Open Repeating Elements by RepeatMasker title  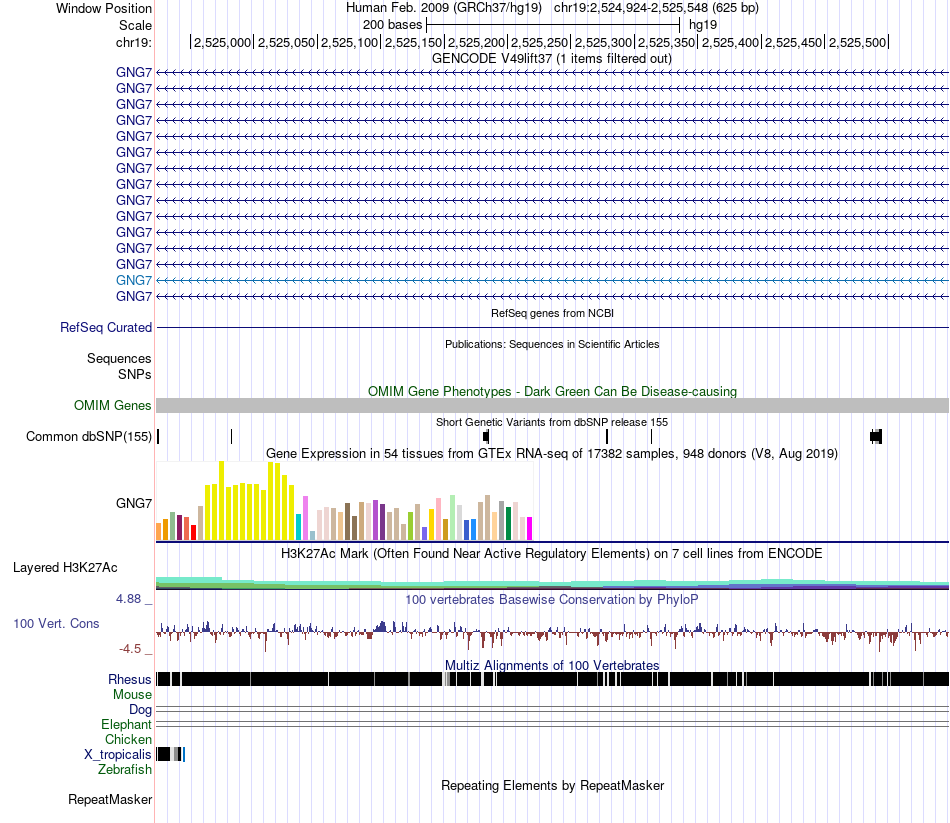pos(552,786)
